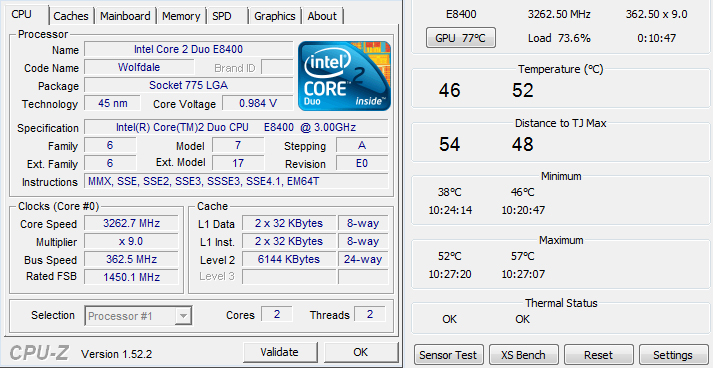Launch XS Bench
This screenshot has height=368, width=713.
(523, 355)
